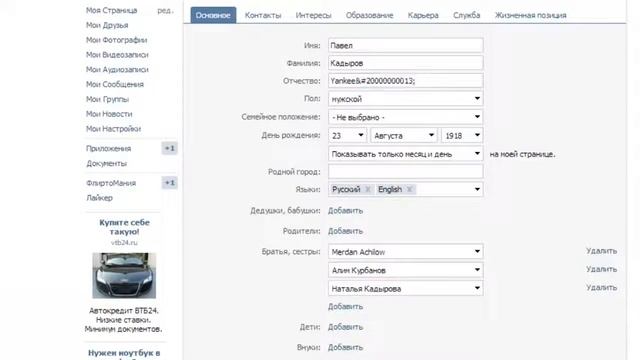640x360 pixels.
Task: Click the ред. edit link
Action: coord(165,11)
